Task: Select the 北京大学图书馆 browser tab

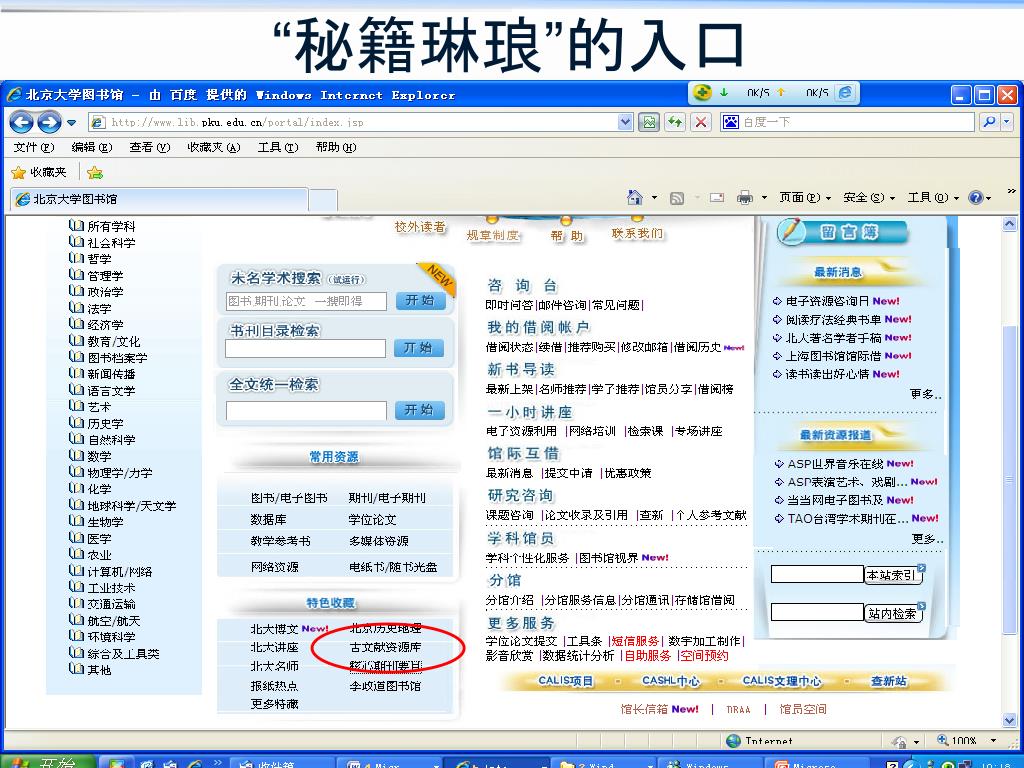Action: point(159,199)
